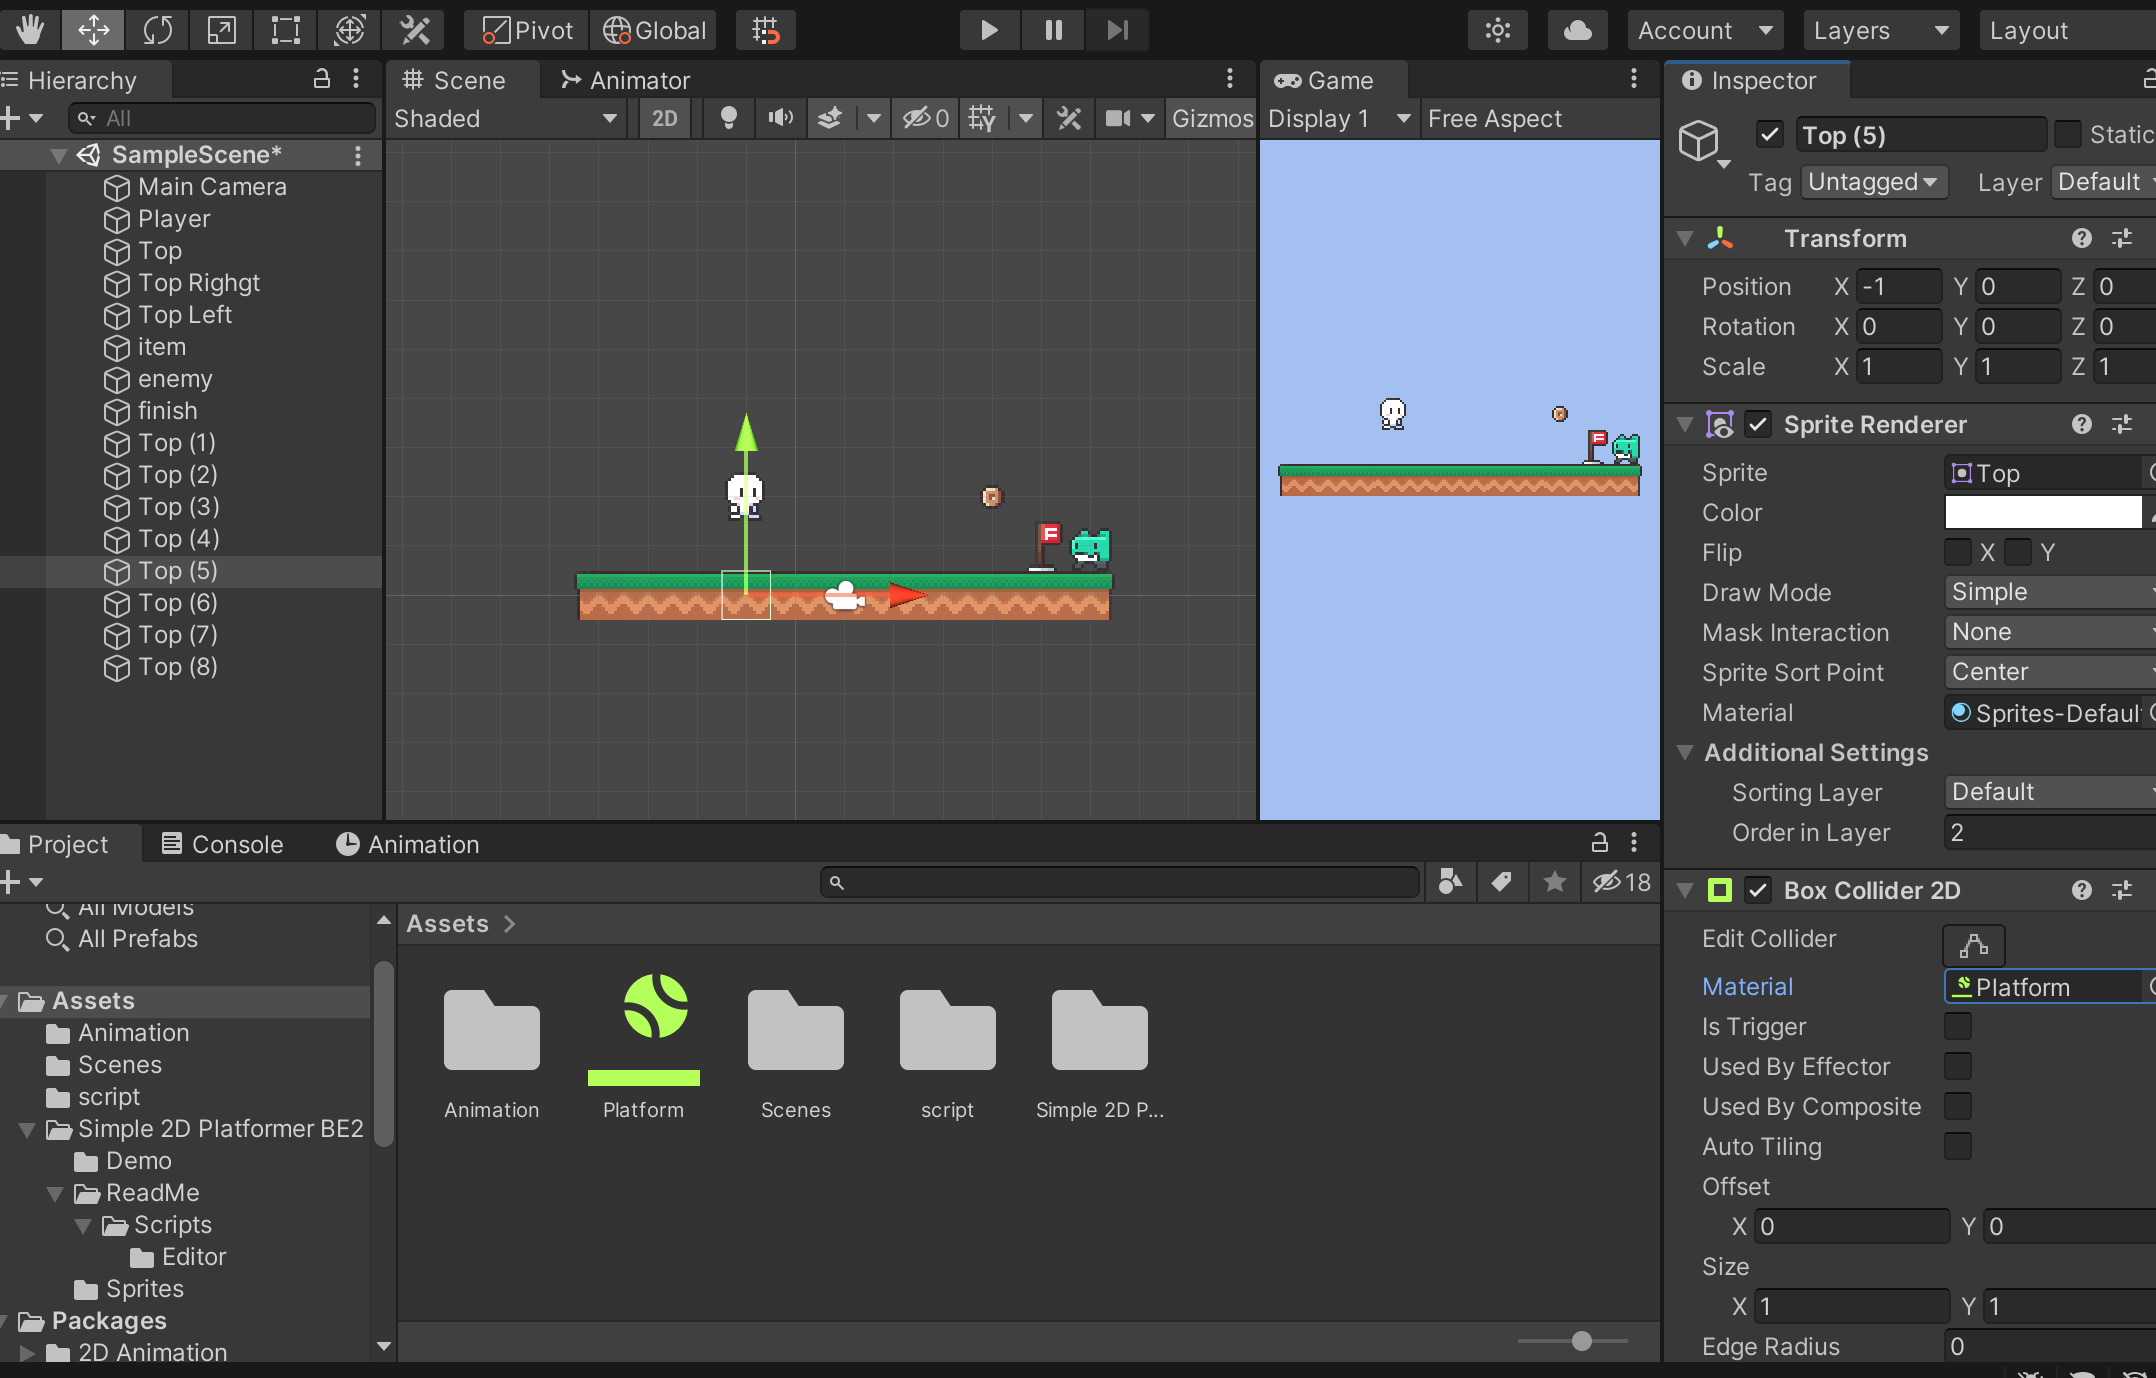Toggle scene audio speaker icon

coord(780,118)
